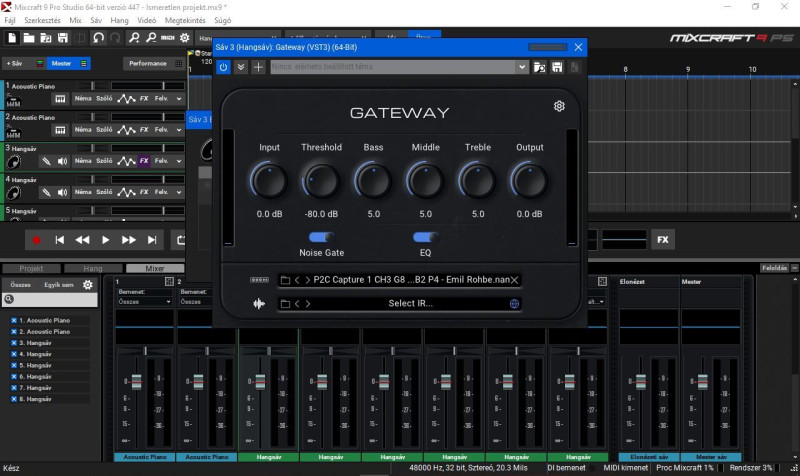Click the waveform IR icon left of Select IR

[259, 304]
